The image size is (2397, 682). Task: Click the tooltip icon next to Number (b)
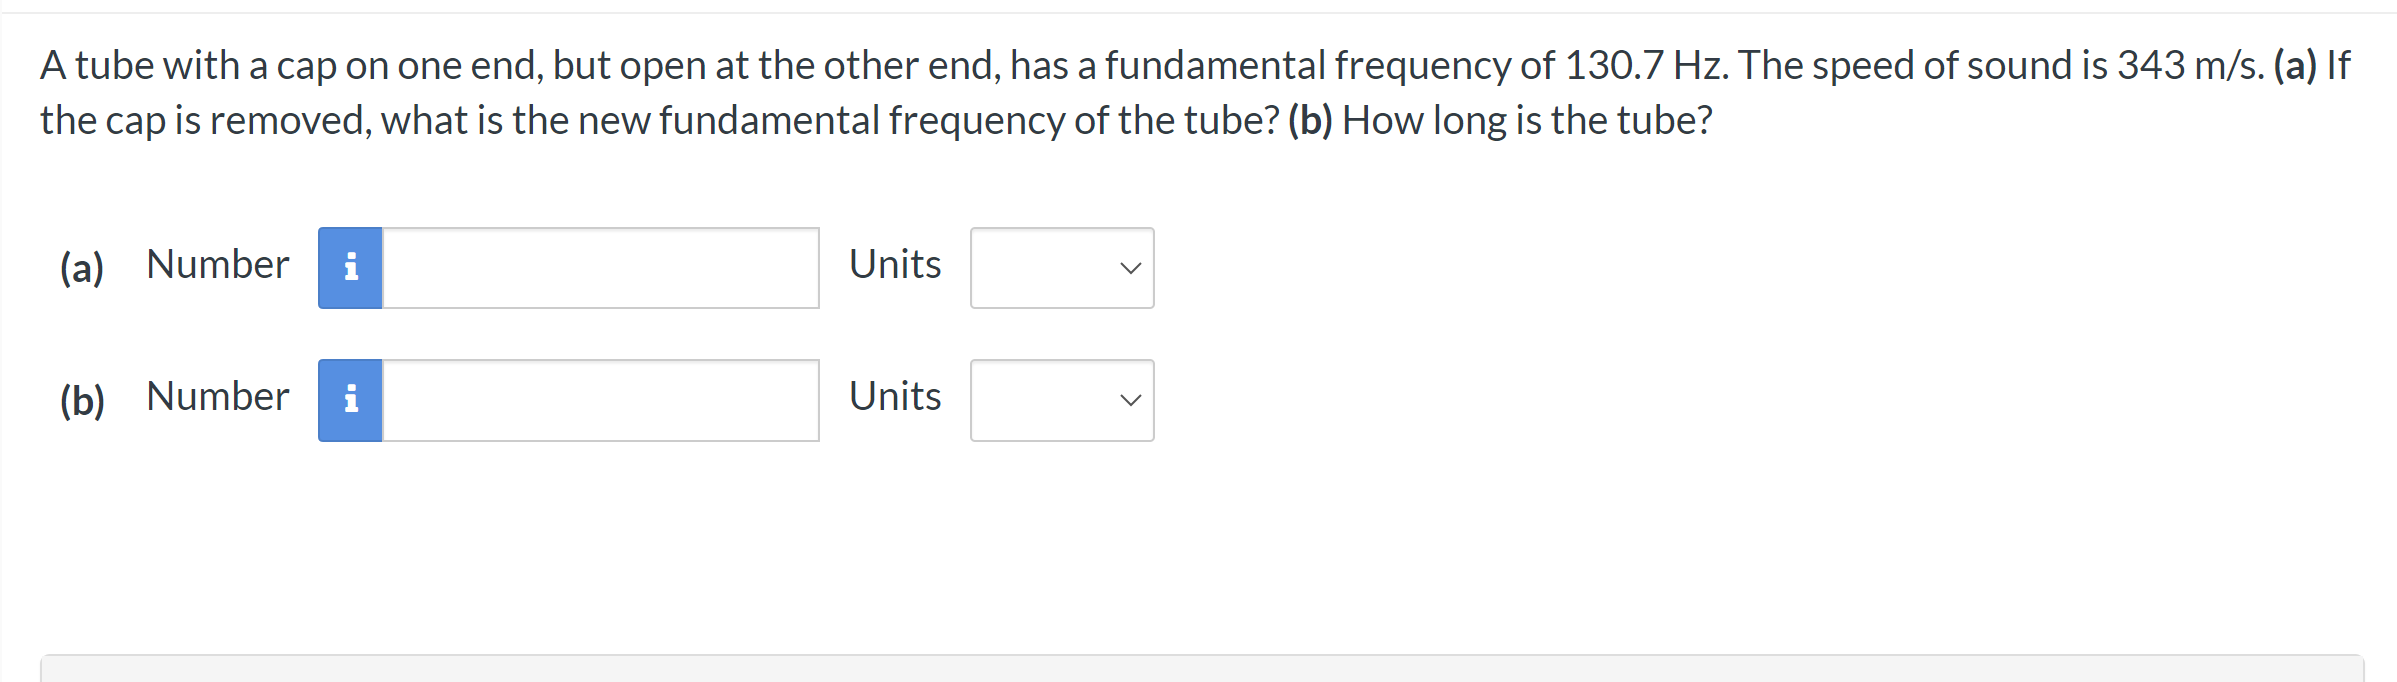pos(350,399)
